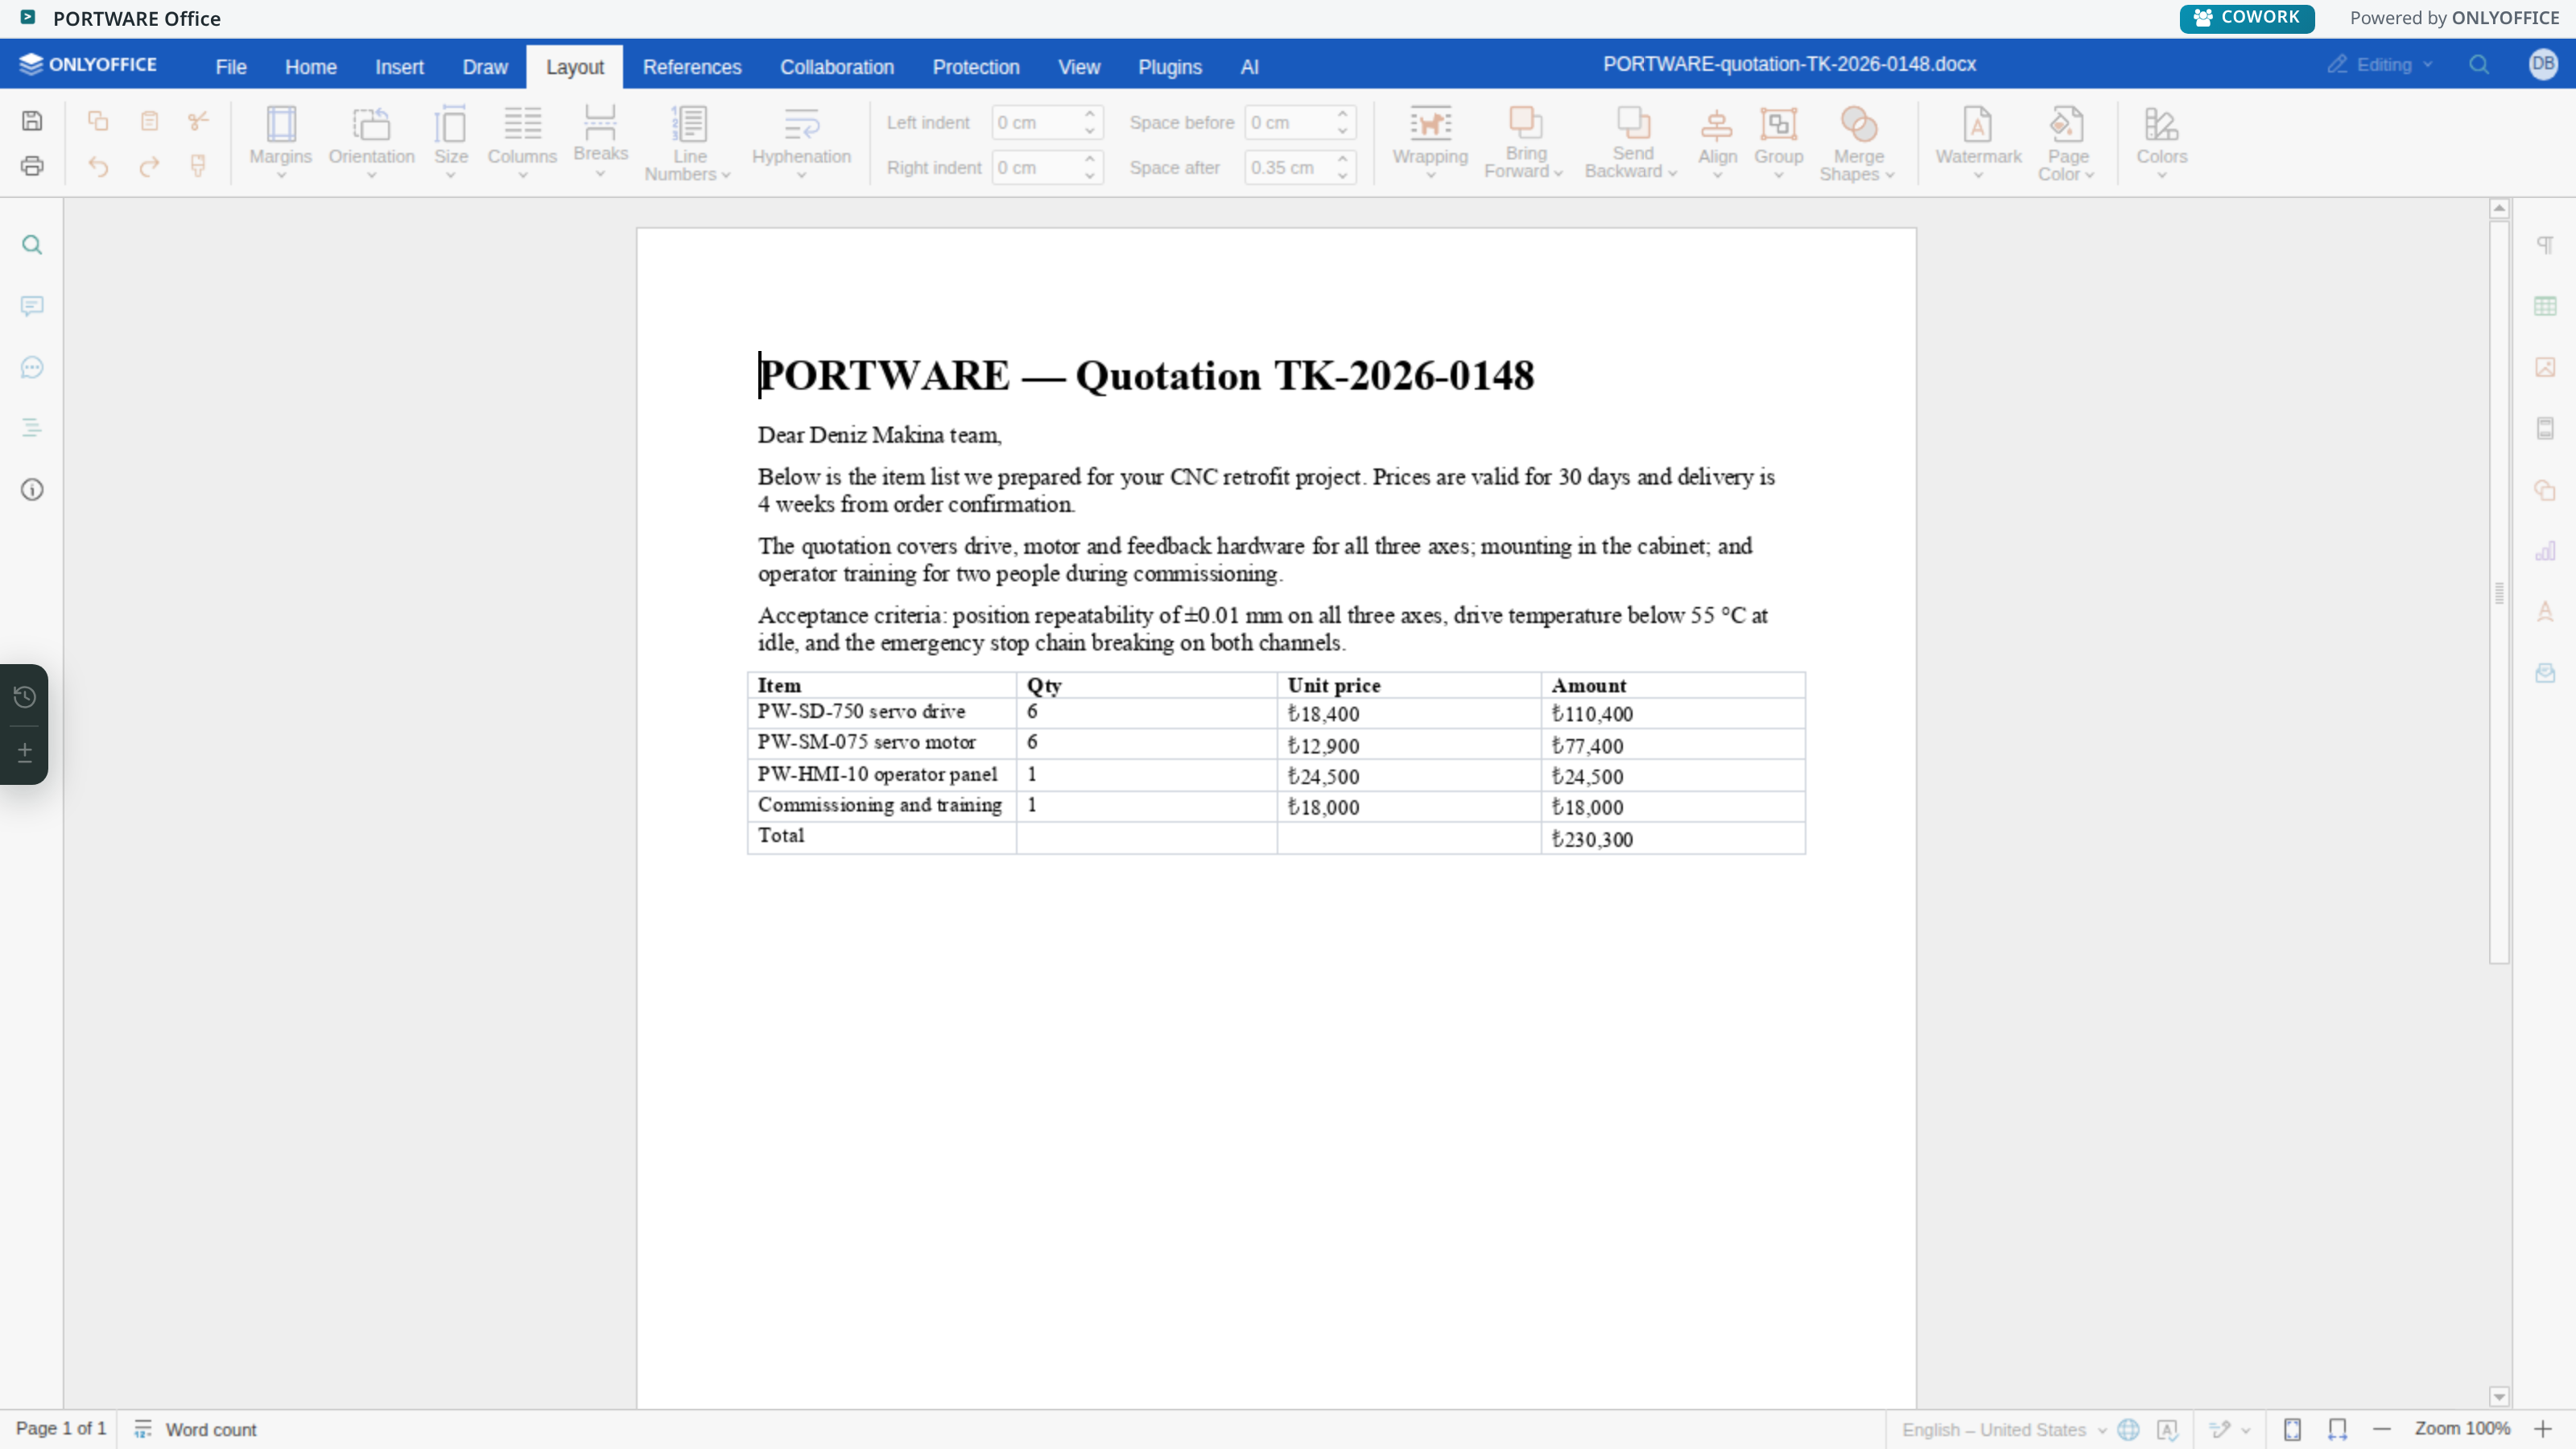
Task: Click the Copy icon in toolbar
Action: click(x=98, y=121)
